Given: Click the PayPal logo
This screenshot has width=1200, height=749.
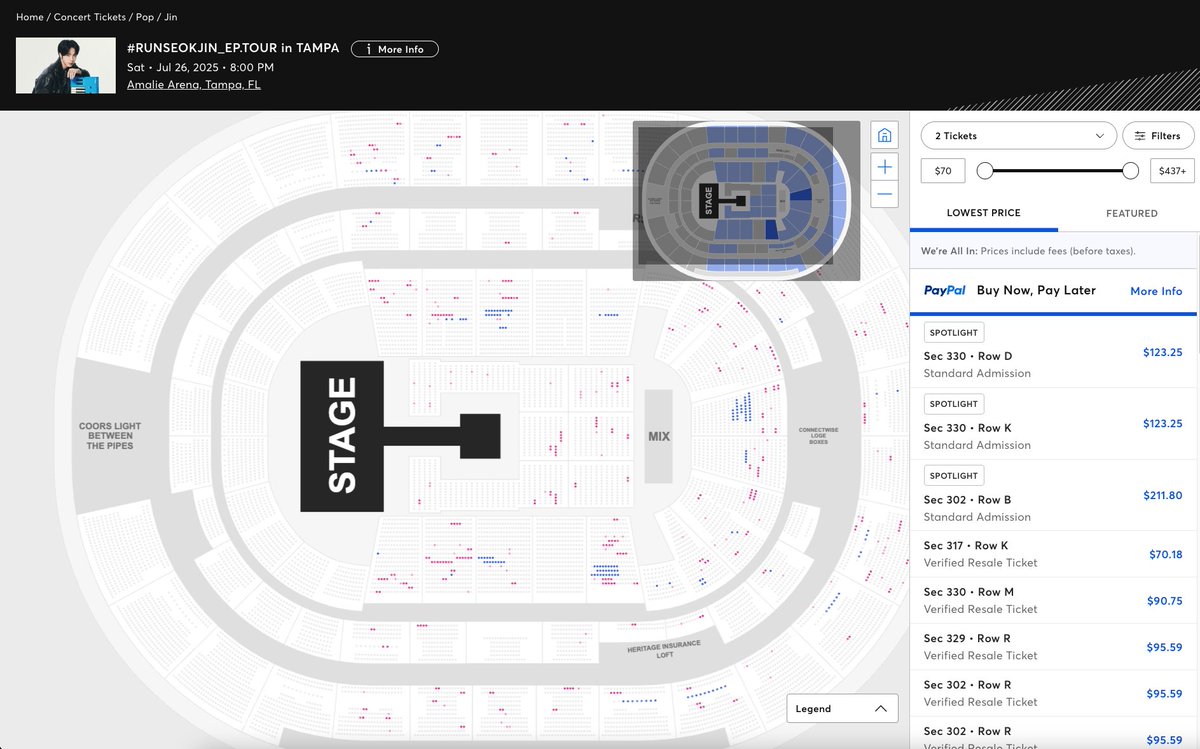Looking at the screenshot, I should tap(945, 291).
